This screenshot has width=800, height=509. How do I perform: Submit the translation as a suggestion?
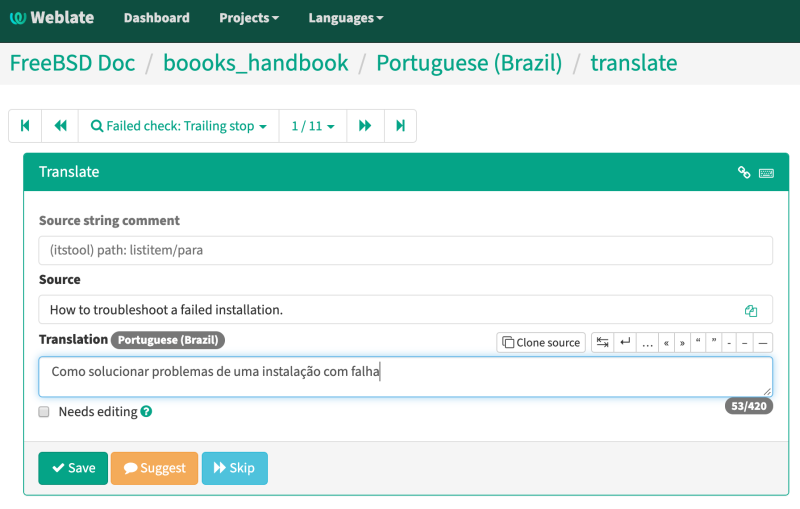155,468
